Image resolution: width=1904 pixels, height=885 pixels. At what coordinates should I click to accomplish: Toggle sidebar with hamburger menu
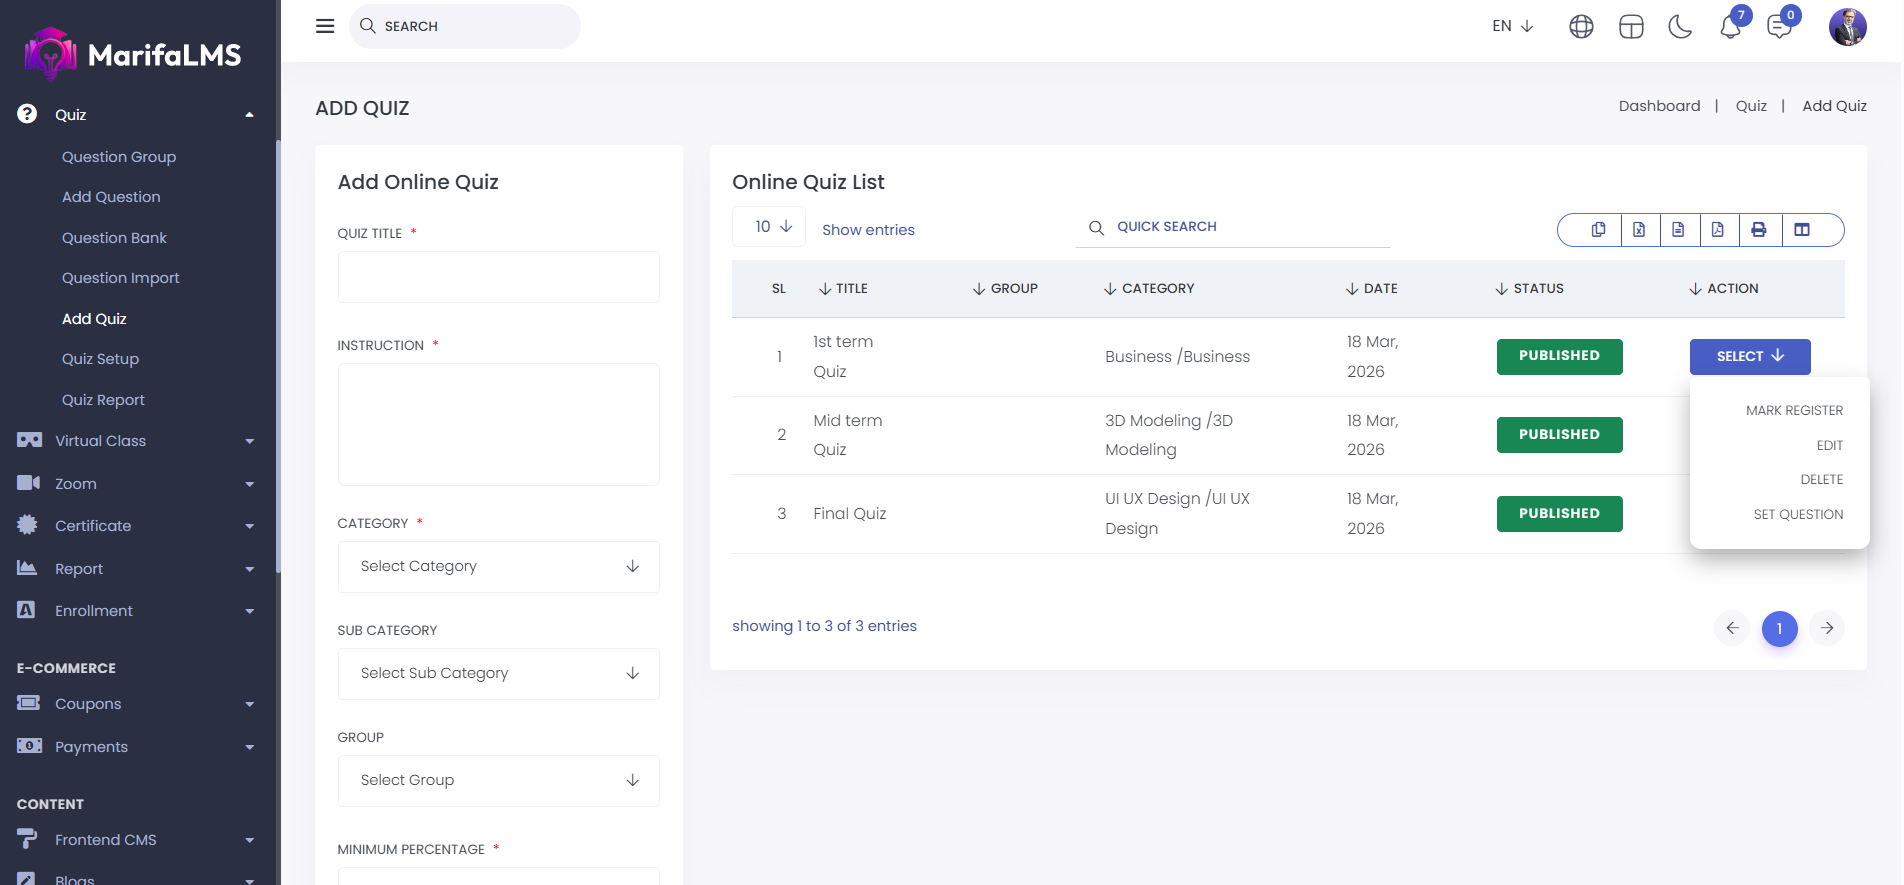[x=325, y=26]
